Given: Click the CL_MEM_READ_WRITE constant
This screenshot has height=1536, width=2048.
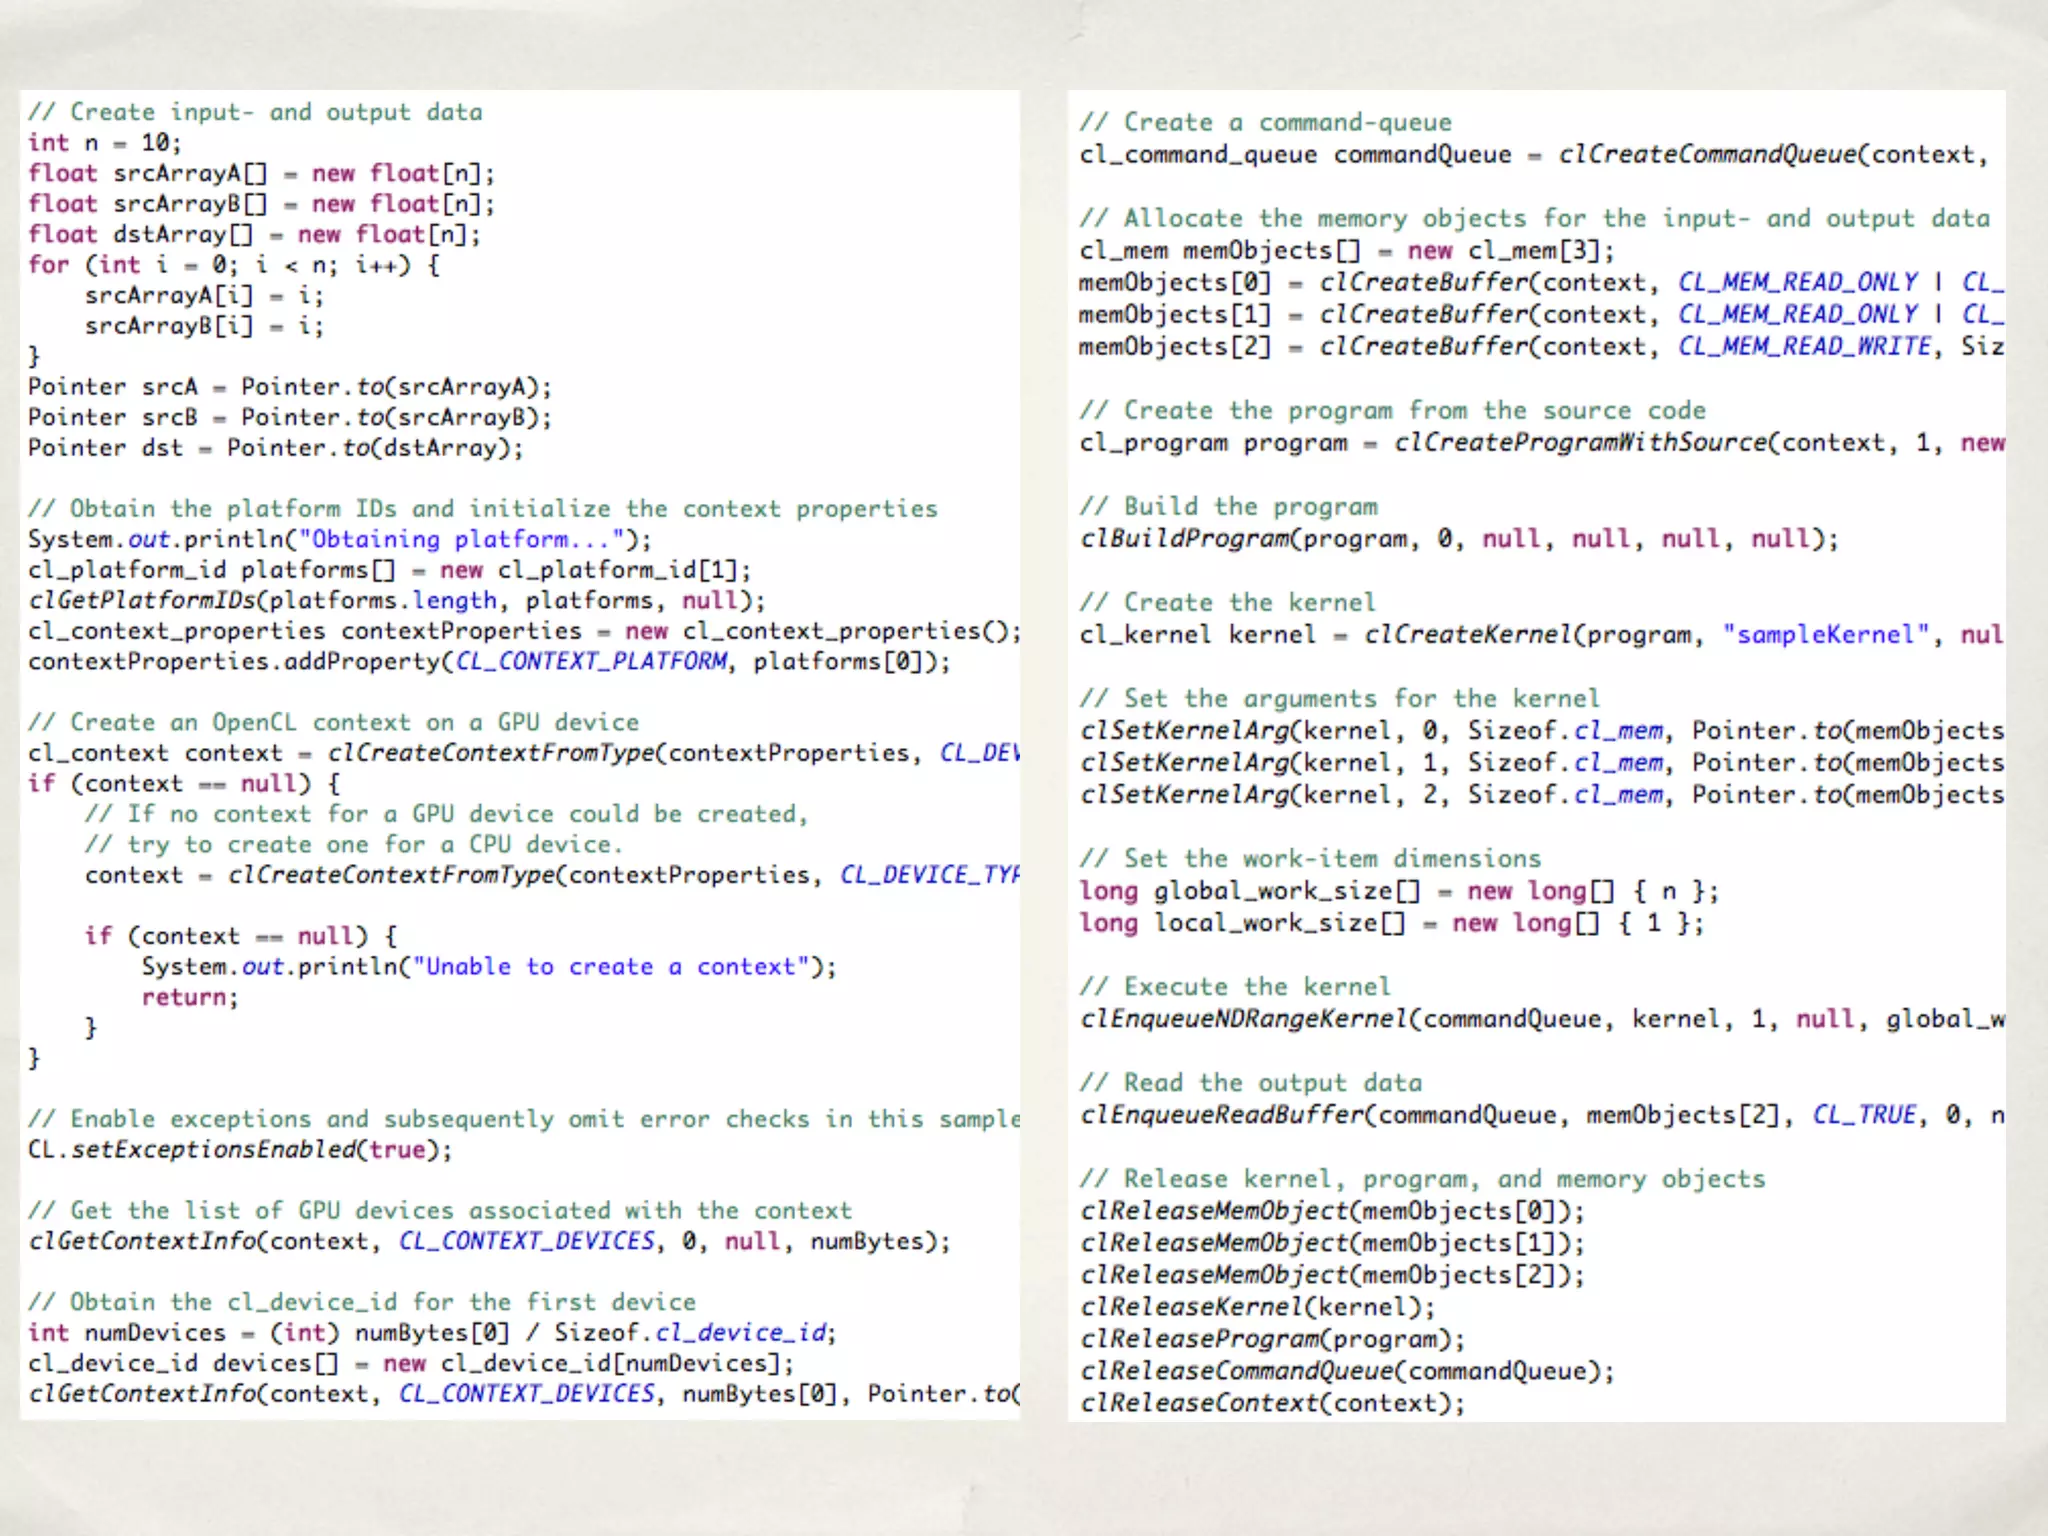Looking at the screenshot, I should click(1804, 346).
